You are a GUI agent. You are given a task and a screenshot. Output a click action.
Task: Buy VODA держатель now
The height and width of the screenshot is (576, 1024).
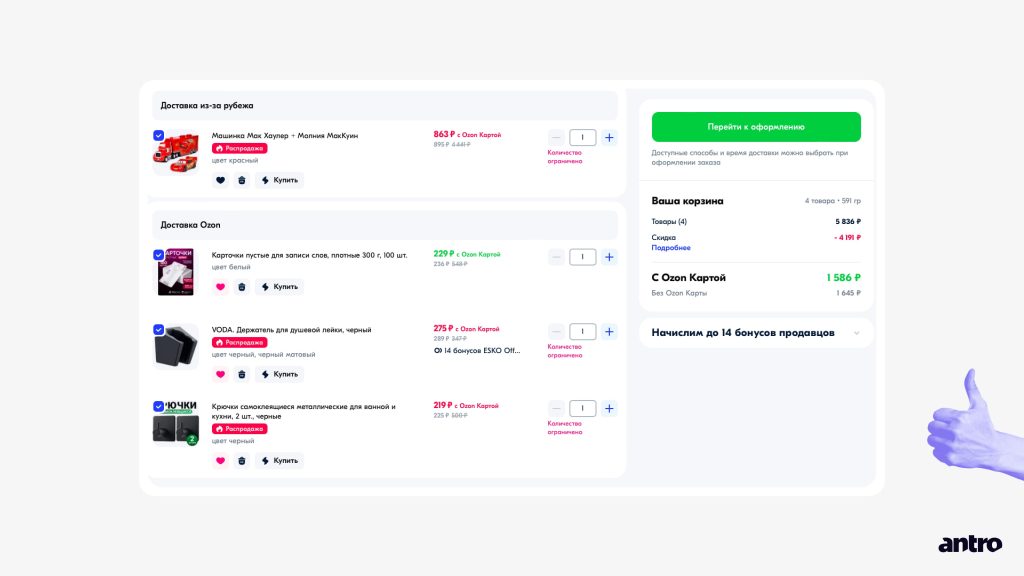pyautogui.click(x=280, y=374)
